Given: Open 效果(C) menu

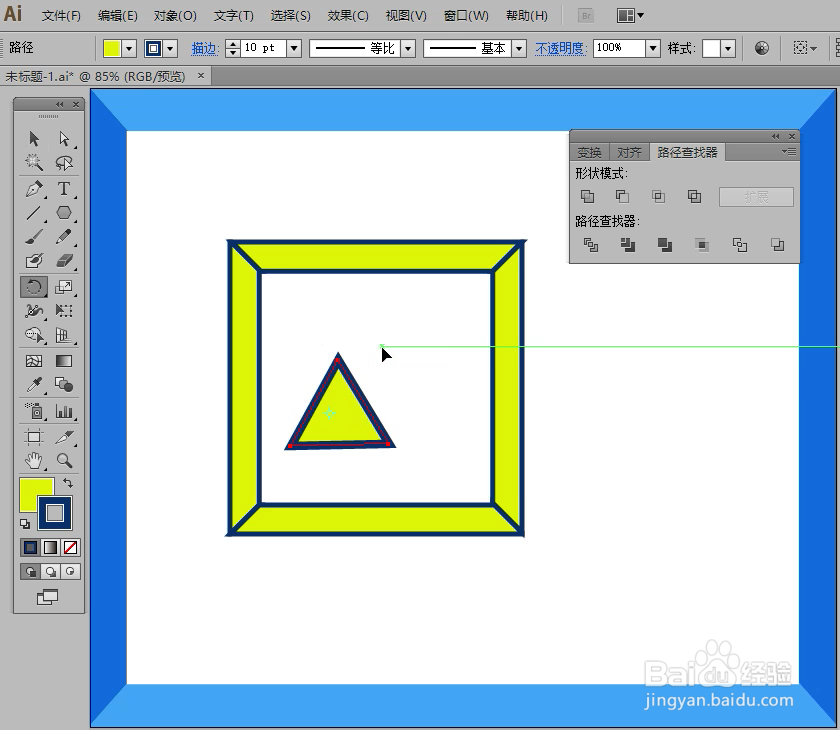Looking at the screenshot, I should coord(348,16).
